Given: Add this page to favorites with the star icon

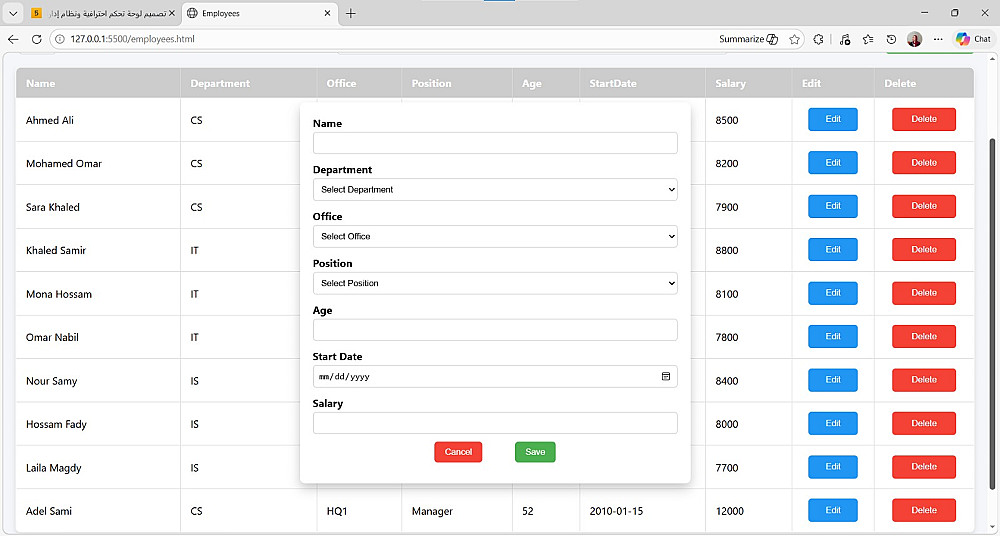Looking at the screenshot, I should click(x=794, y=39).
